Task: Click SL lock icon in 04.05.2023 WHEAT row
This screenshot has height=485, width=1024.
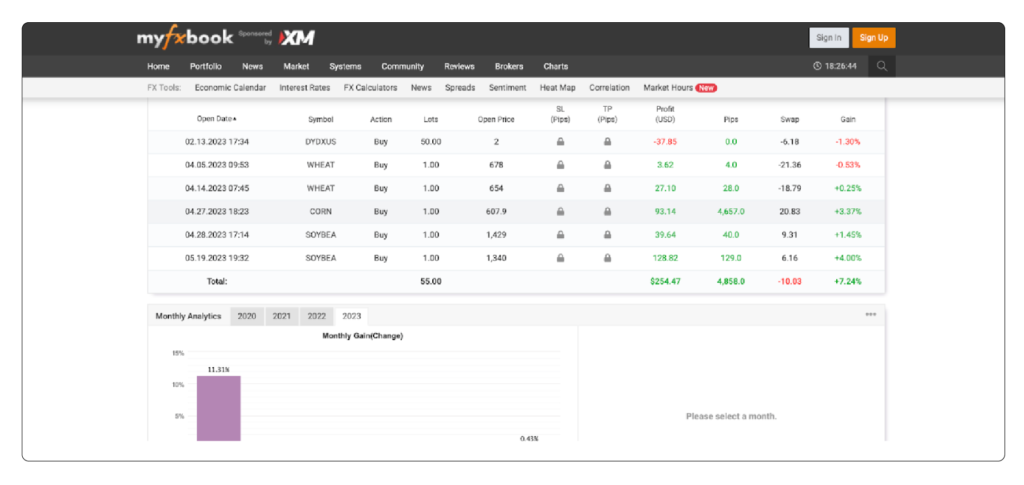Action: pos(560,165)
